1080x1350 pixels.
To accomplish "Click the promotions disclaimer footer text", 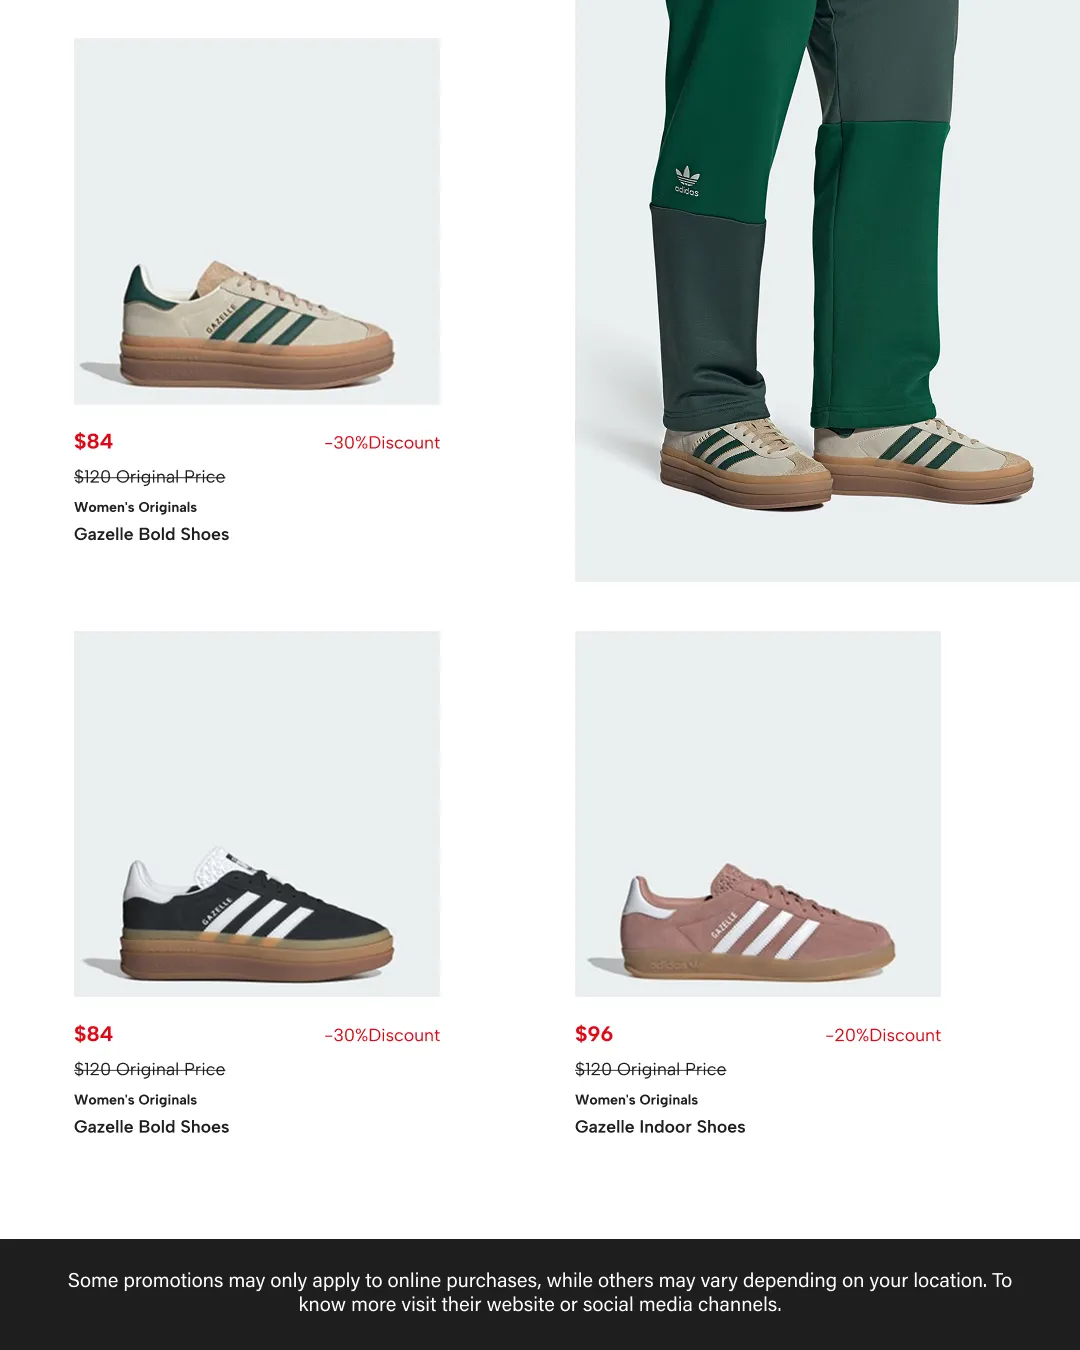I will [x=540, y=1292].
